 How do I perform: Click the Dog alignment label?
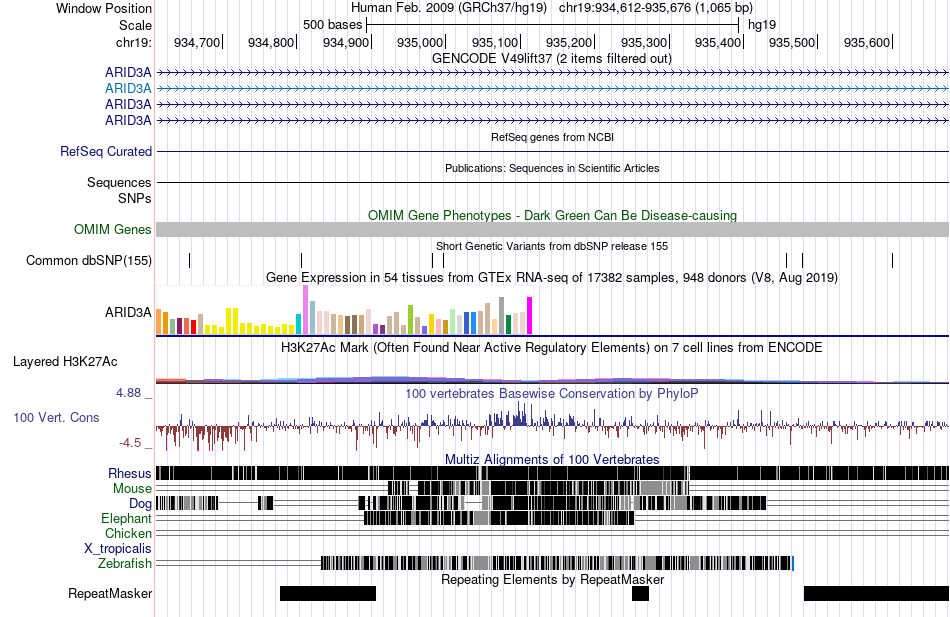(140, 504)
